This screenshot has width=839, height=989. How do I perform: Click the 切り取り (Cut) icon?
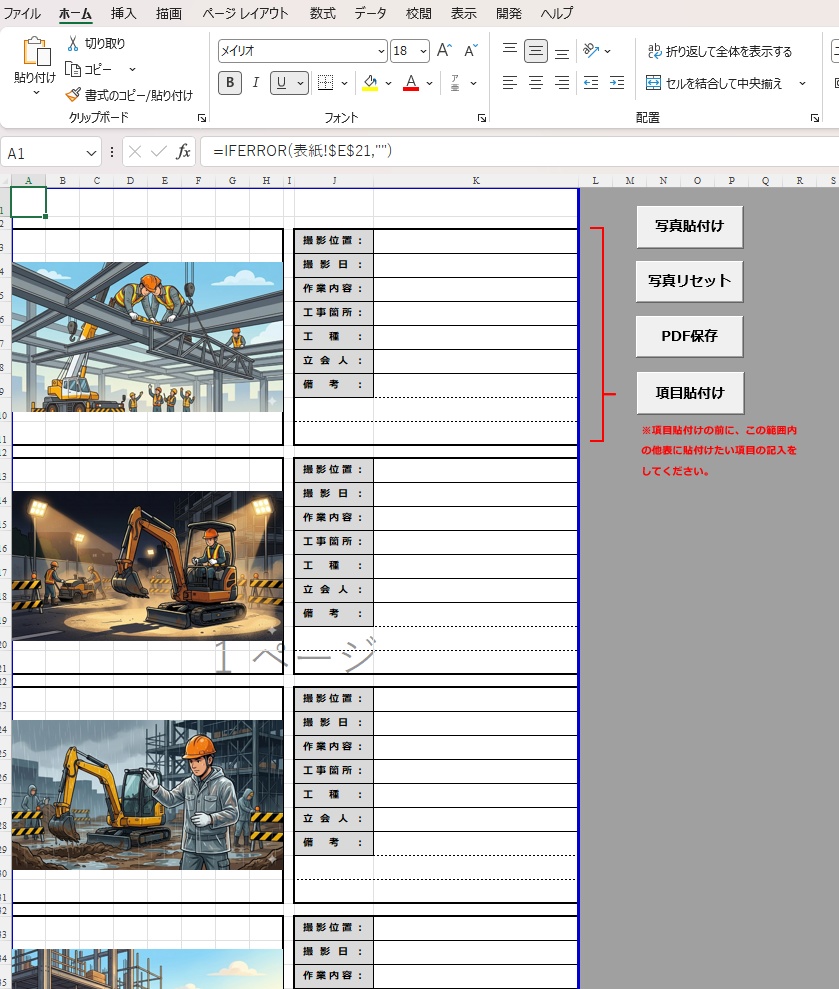73,44
